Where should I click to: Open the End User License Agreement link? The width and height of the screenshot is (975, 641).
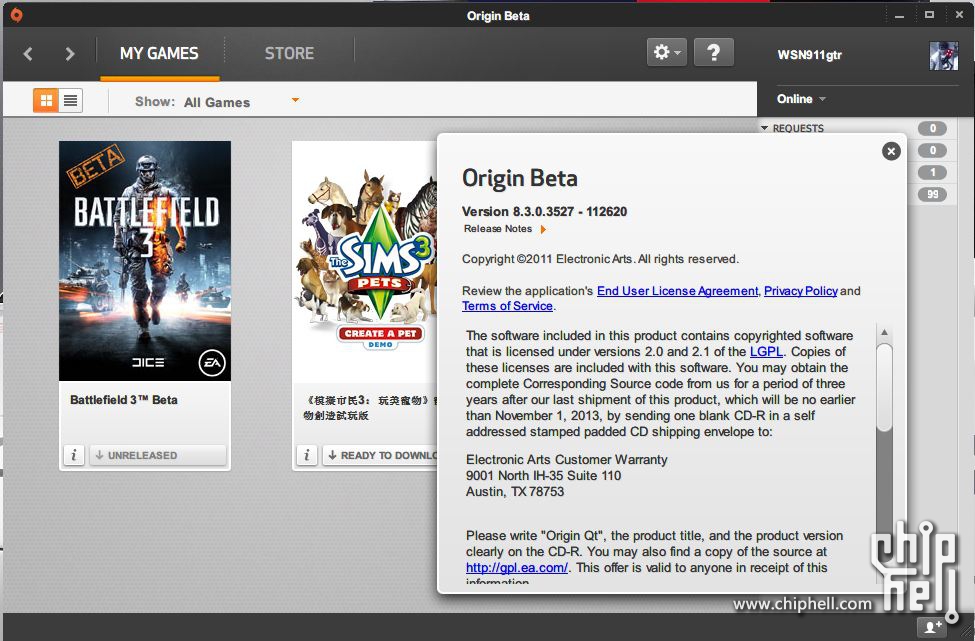(678, 291)
